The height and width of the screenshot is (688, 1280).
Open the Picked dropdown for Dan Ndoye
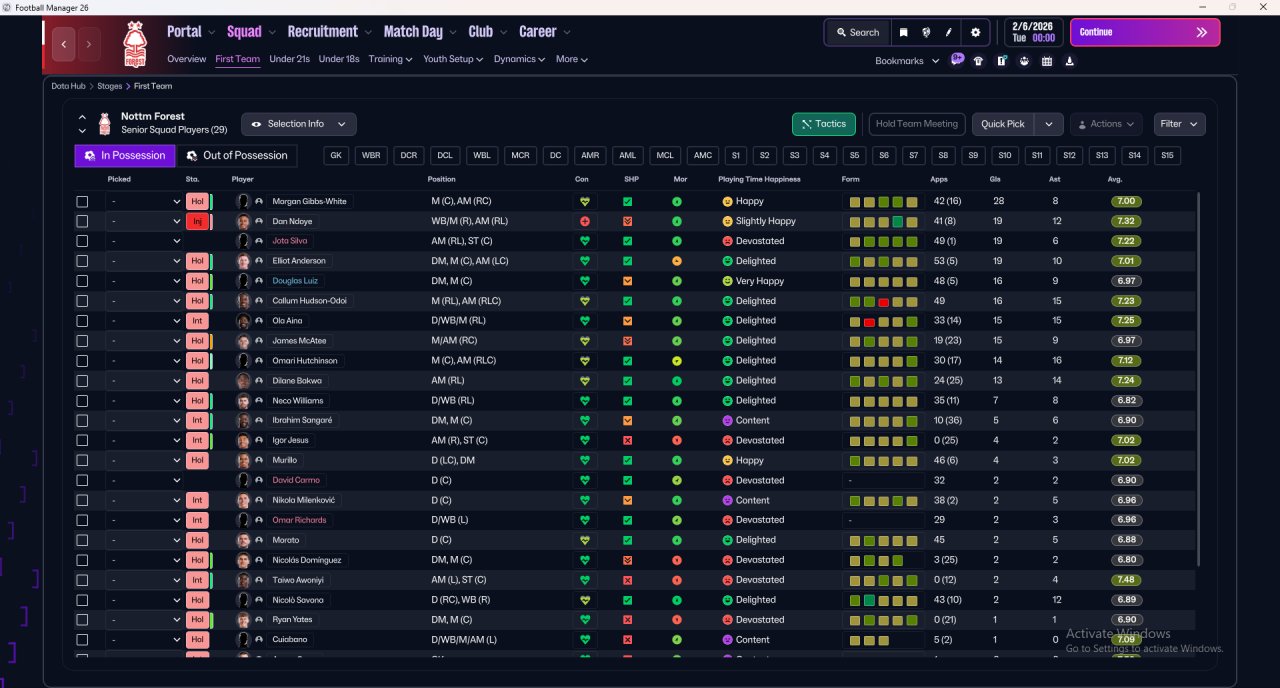point(145,221)
